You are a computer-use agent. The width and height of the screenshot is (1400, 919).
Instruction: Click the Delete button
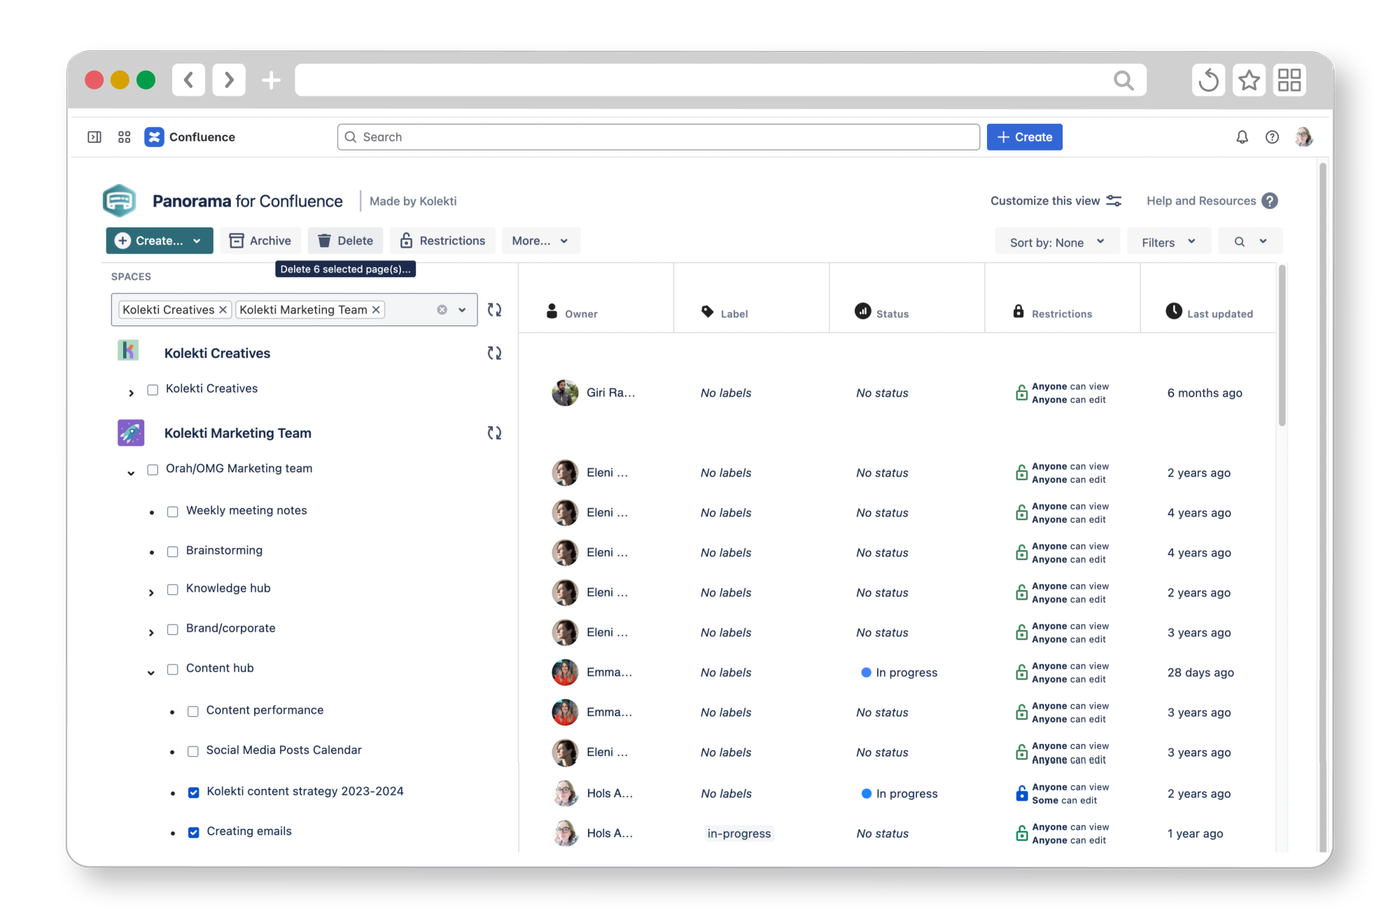345,241
